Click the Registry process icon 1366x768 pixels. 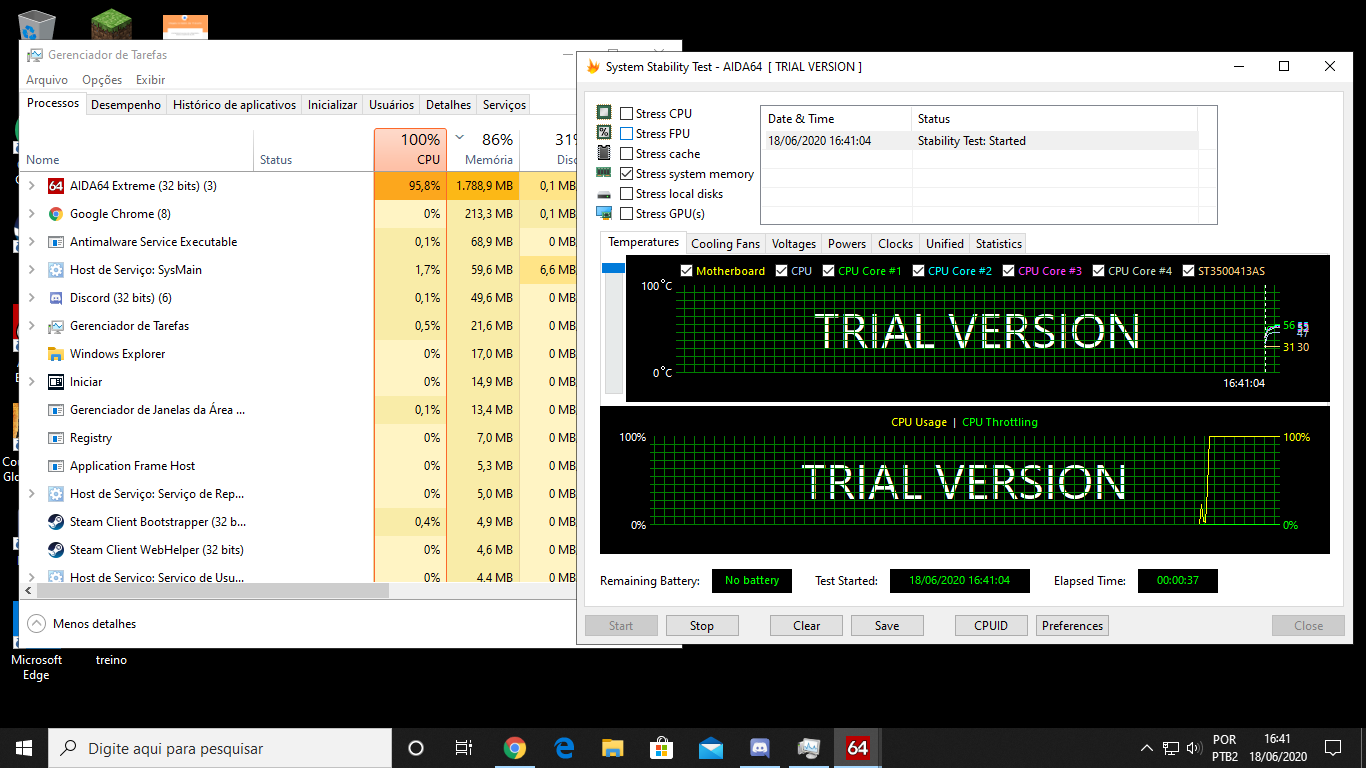point(56,438)
